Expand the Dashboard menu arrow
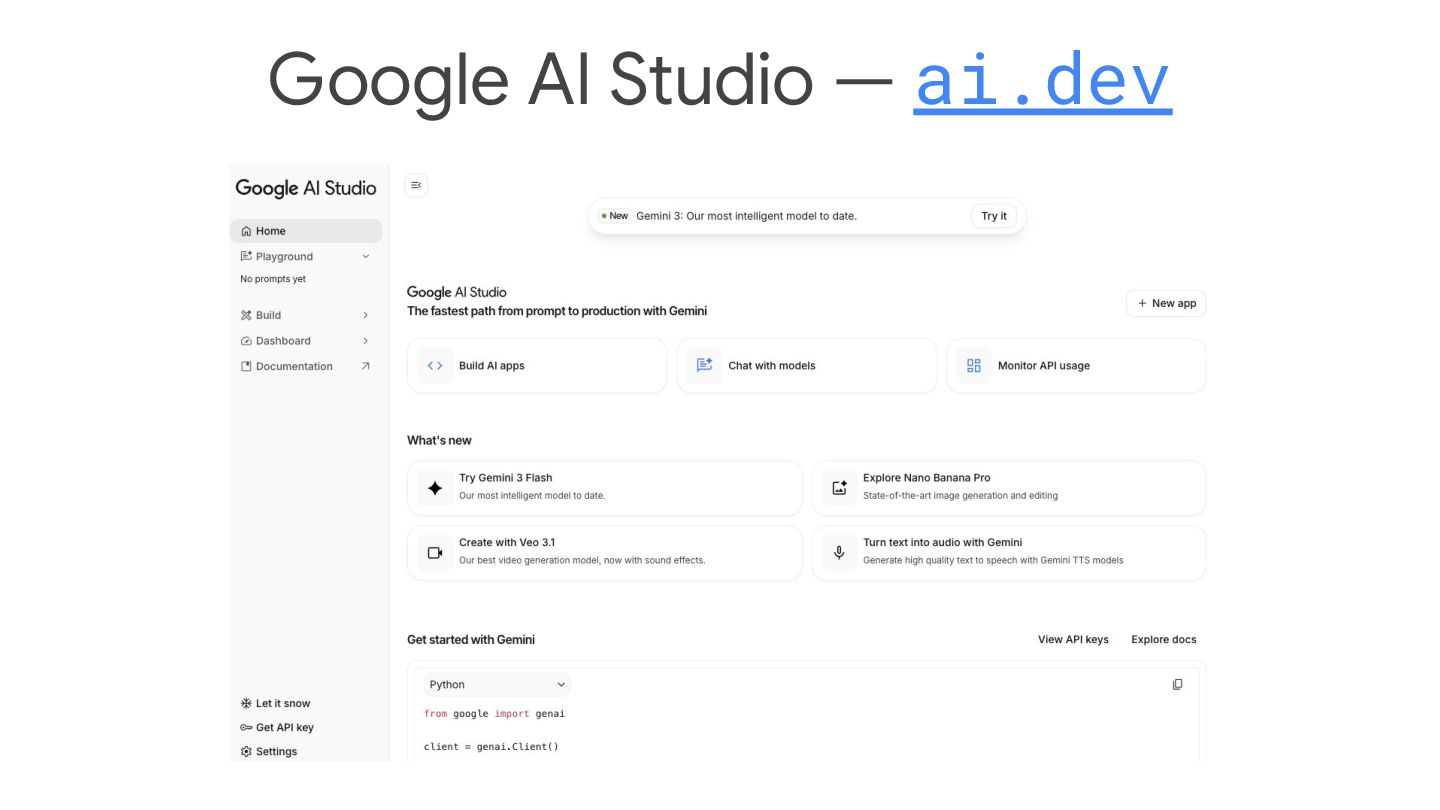This screenshot has height=810, width=1440. tap(366, 341)
